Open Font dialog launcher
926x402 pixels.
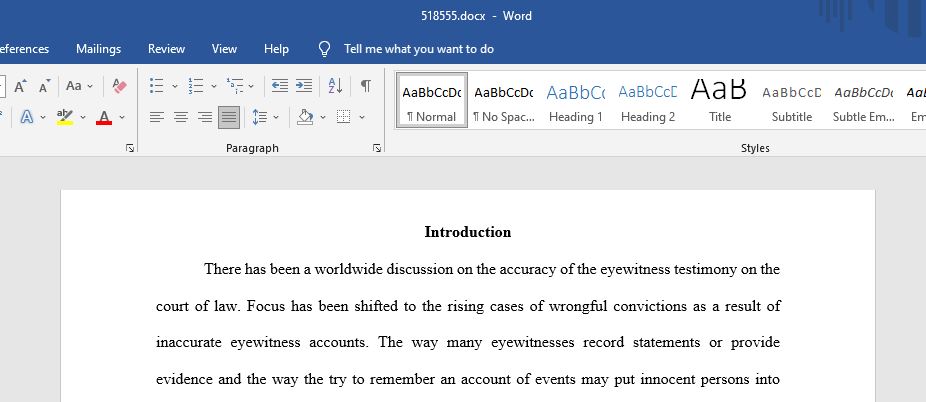[x=130, y=149]
